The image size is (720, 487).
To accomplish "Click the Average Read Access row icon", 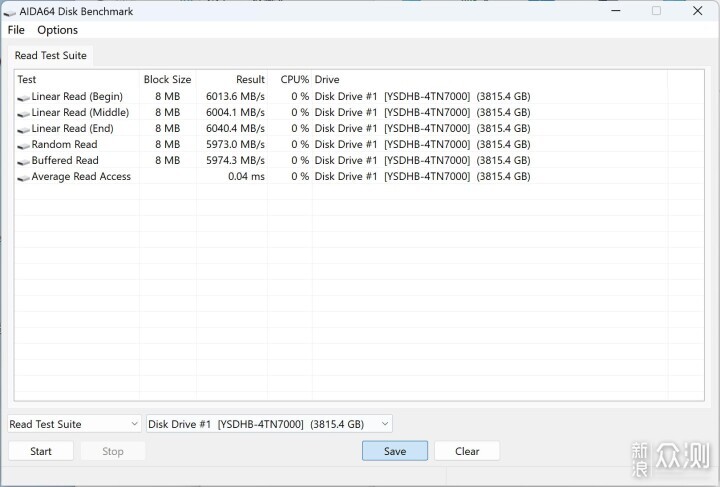I will [23, 178].
